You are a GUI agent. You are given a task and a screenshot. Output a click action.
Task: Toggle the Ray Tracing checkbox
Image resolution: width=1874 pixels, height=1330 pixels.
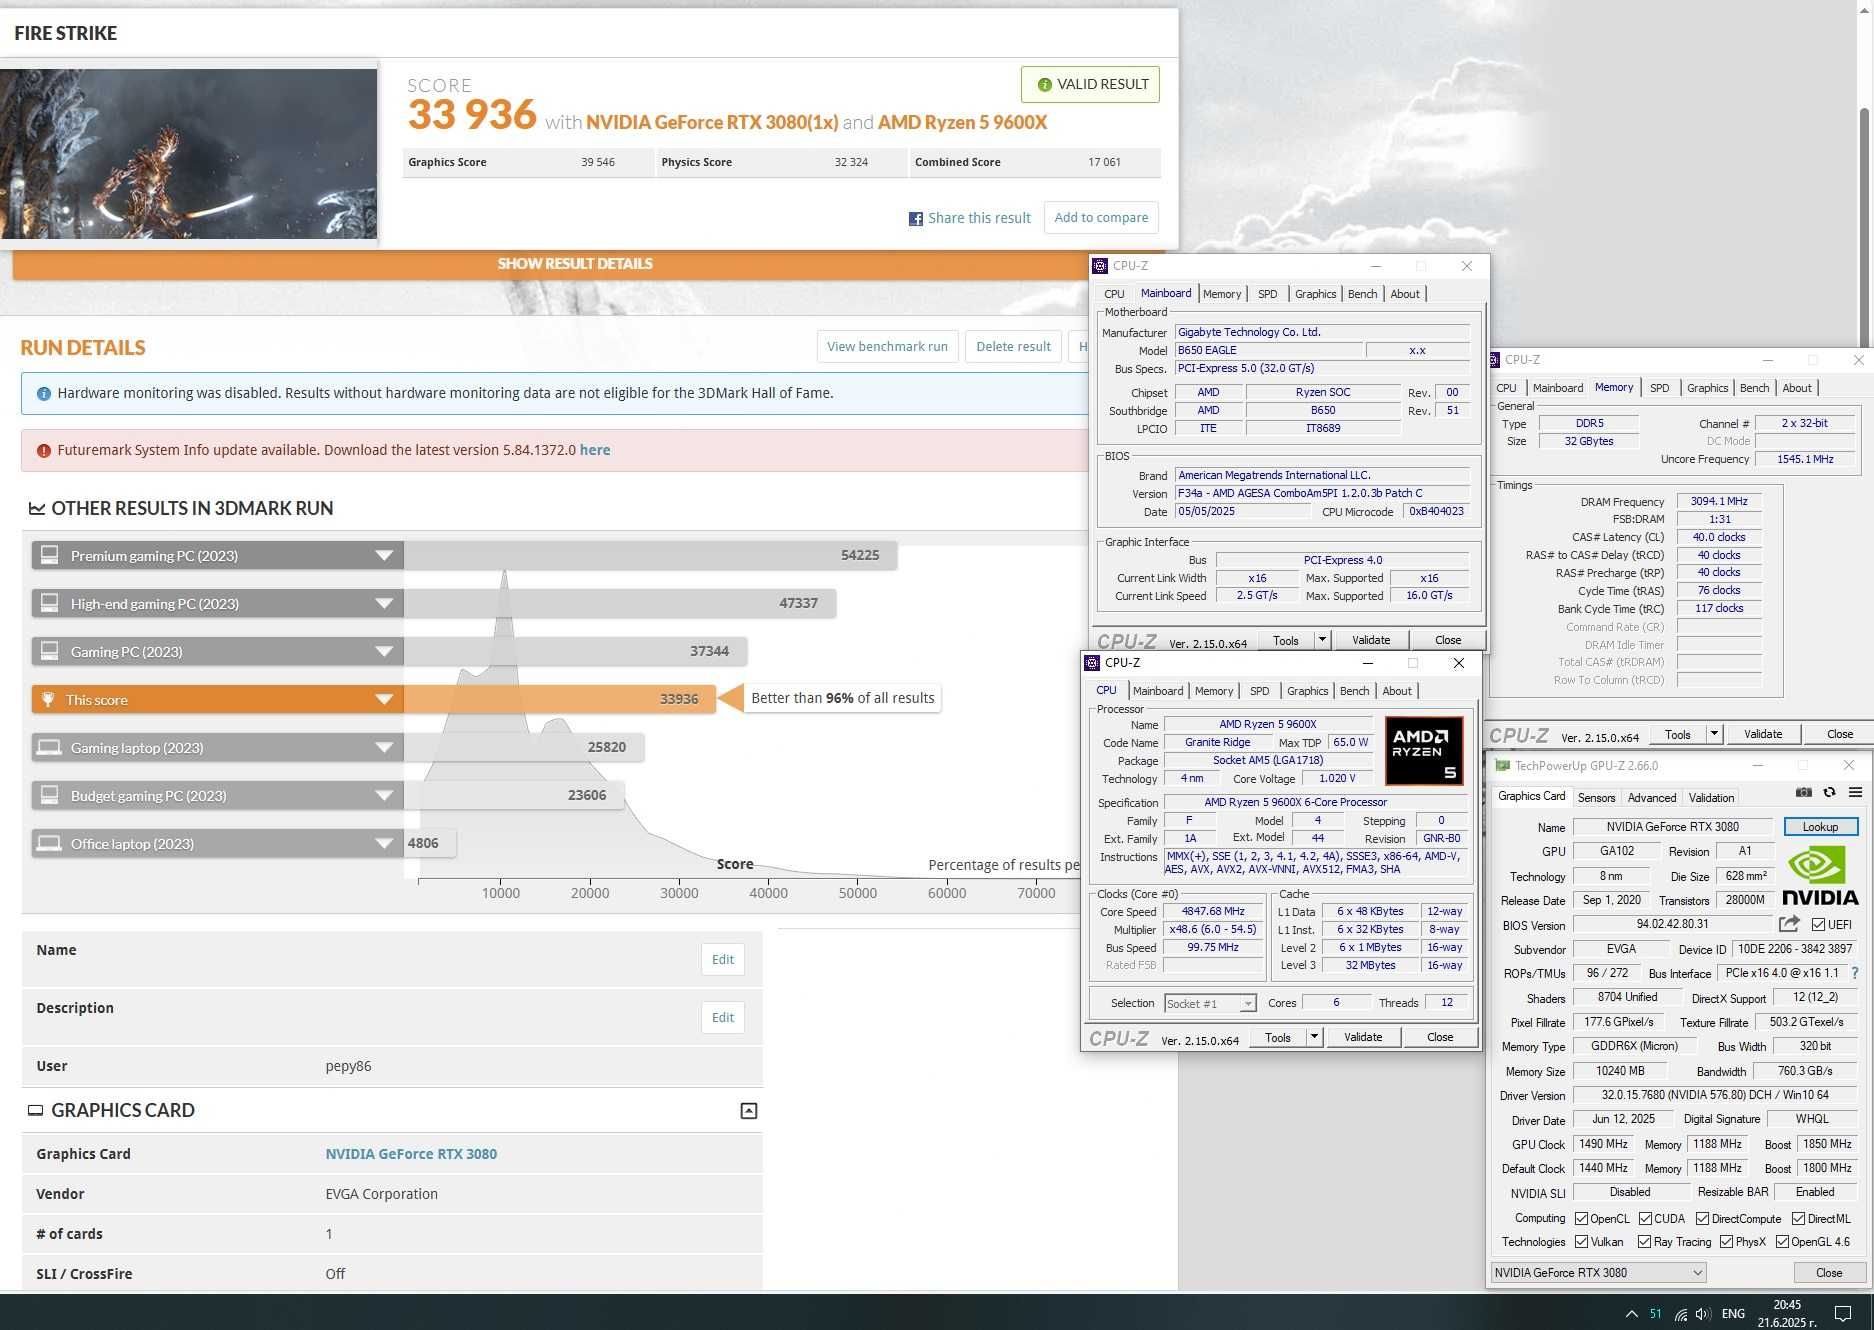pyautogui.click(x=1644, y=1242)
